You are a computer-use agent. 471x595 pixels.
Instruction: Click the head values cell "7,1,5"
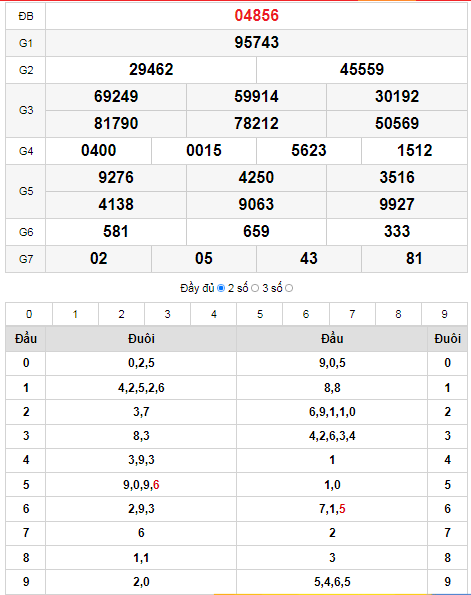tap(332, 509)
